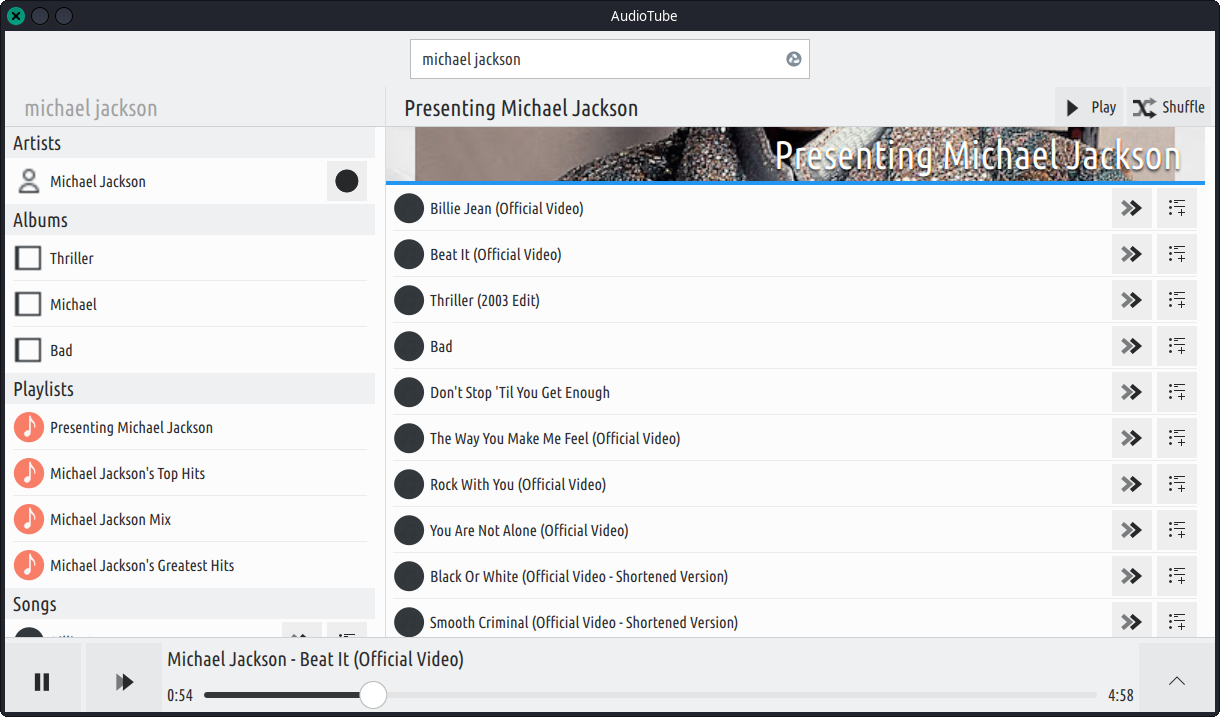The height and width of the screenshot is (717, 1220).
Task: Shuffle the Presenting Michael Jackson playlist
Action: [x=1169, y=107]
